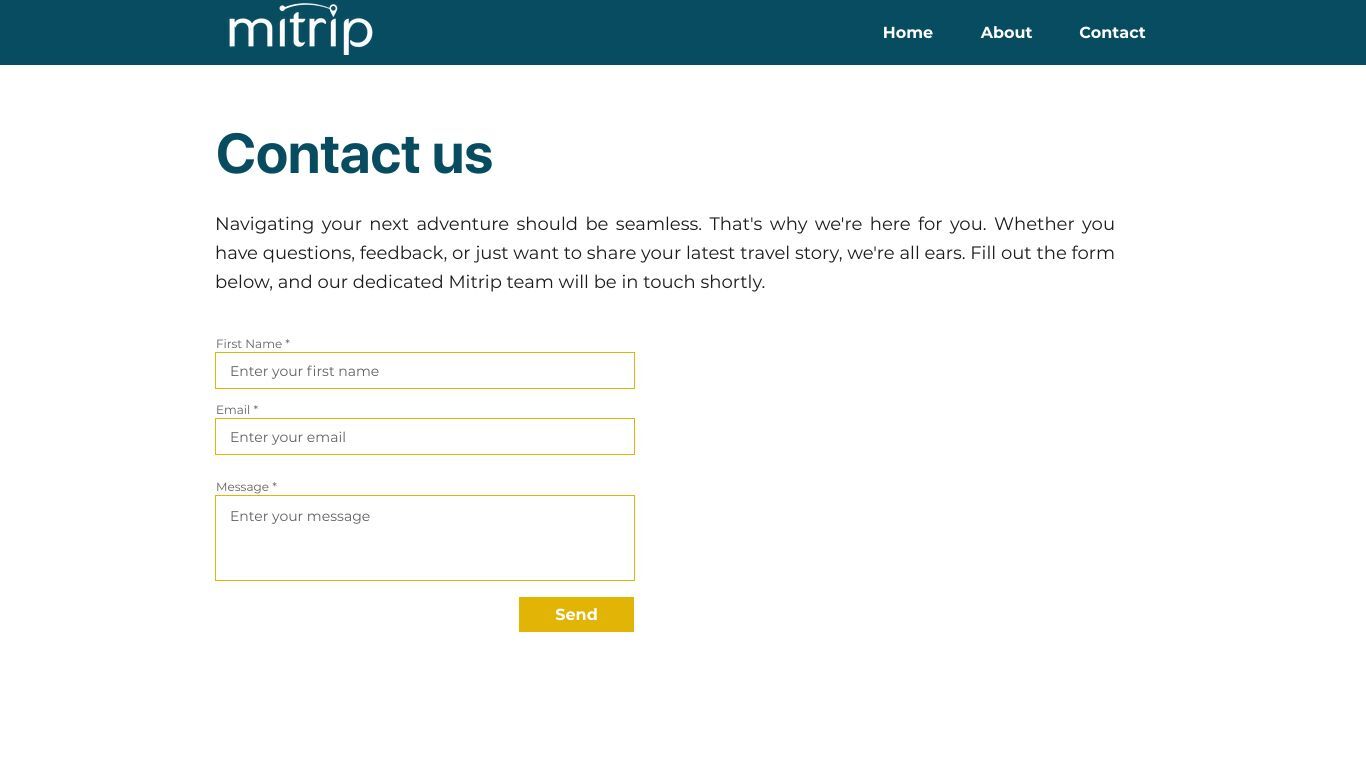The width and height of the screenshot is (1366, 768).
Task: Click the word "Mitrip" in the paragraph
Action: (x=475, y=282)
